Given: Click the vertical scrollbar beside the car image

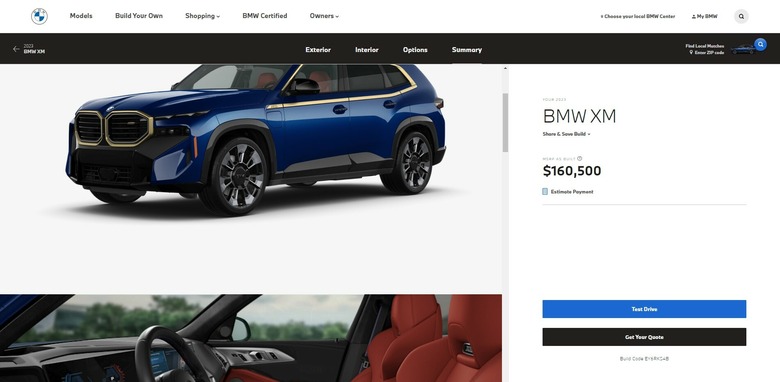Looking at the screenshot, I should 505,122.
